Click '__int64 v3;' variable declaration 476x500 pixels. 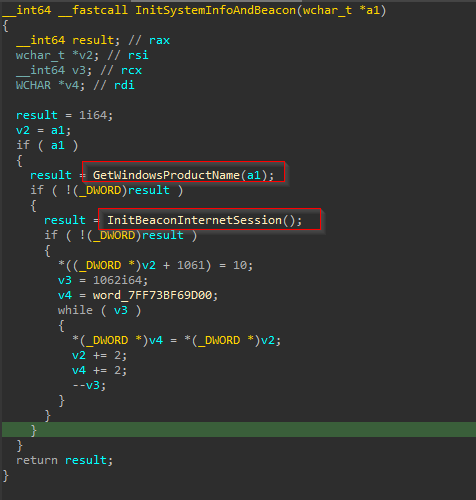click(54, 70)
